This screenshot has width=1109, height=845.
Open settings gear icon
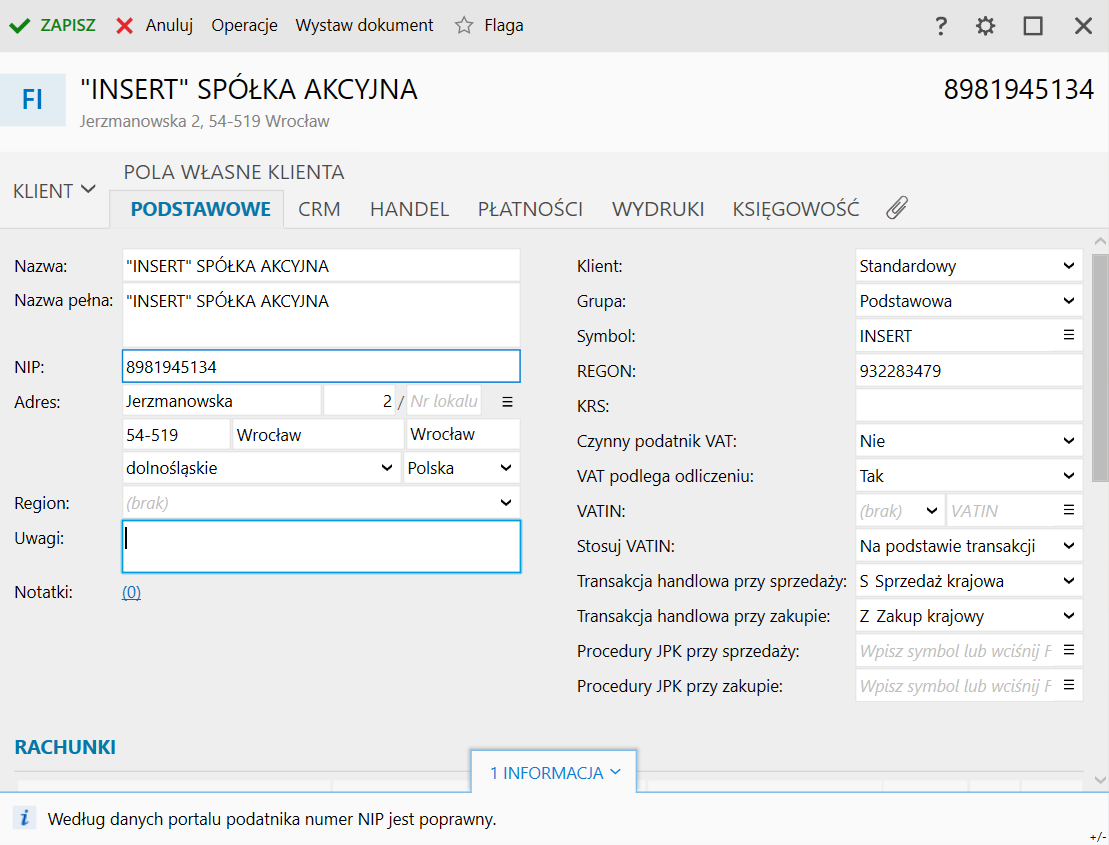[x=986, y=26]
